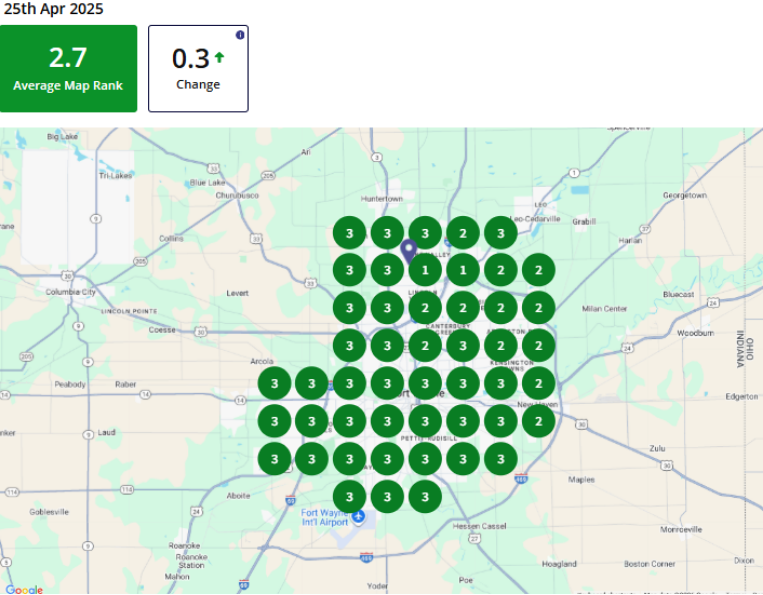
Task: Click the Hoagland map label
Action: (559, 564)
